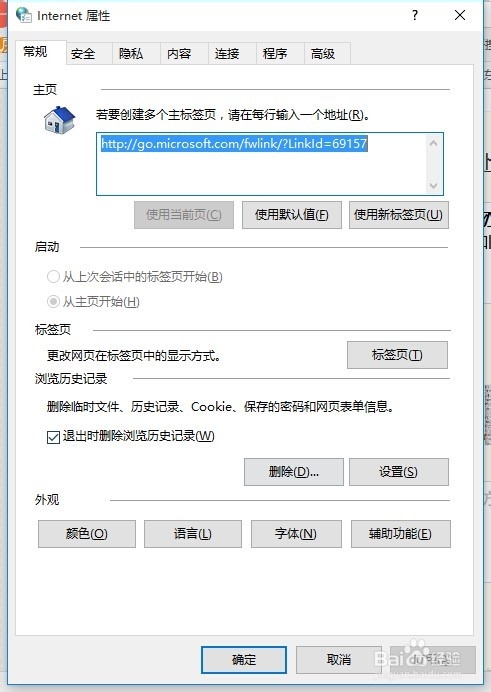The height and width of the screenshot is (692, 491).
Task: Select 从主页开始 radio option
Action: coord(53,302)
